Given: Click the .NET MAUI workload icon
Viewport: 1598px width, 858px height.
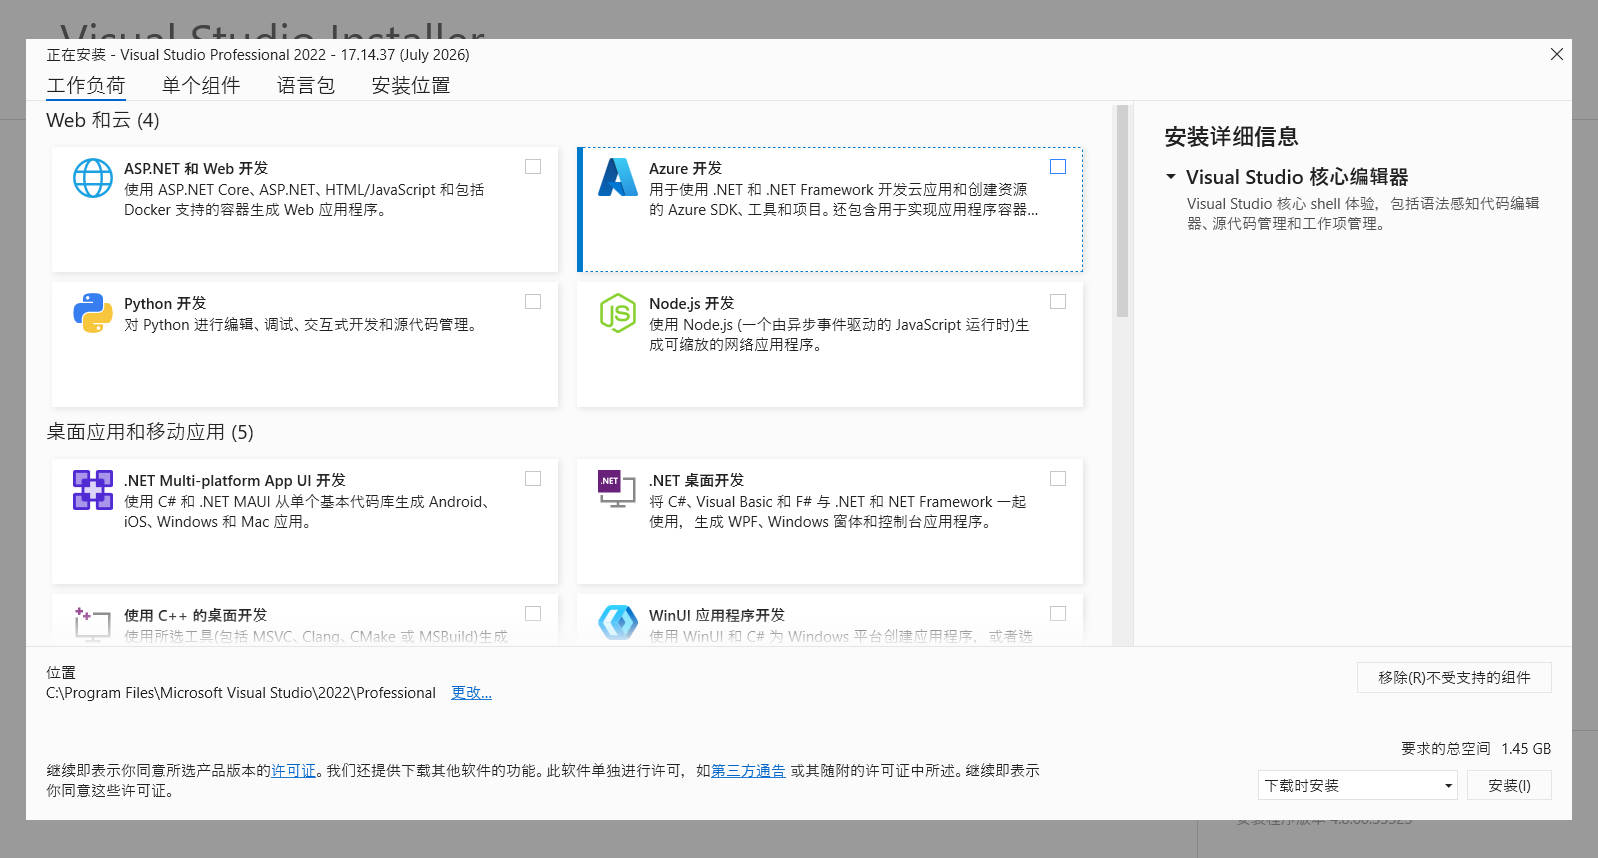Looking at the screenshot, I should point(93,490).
